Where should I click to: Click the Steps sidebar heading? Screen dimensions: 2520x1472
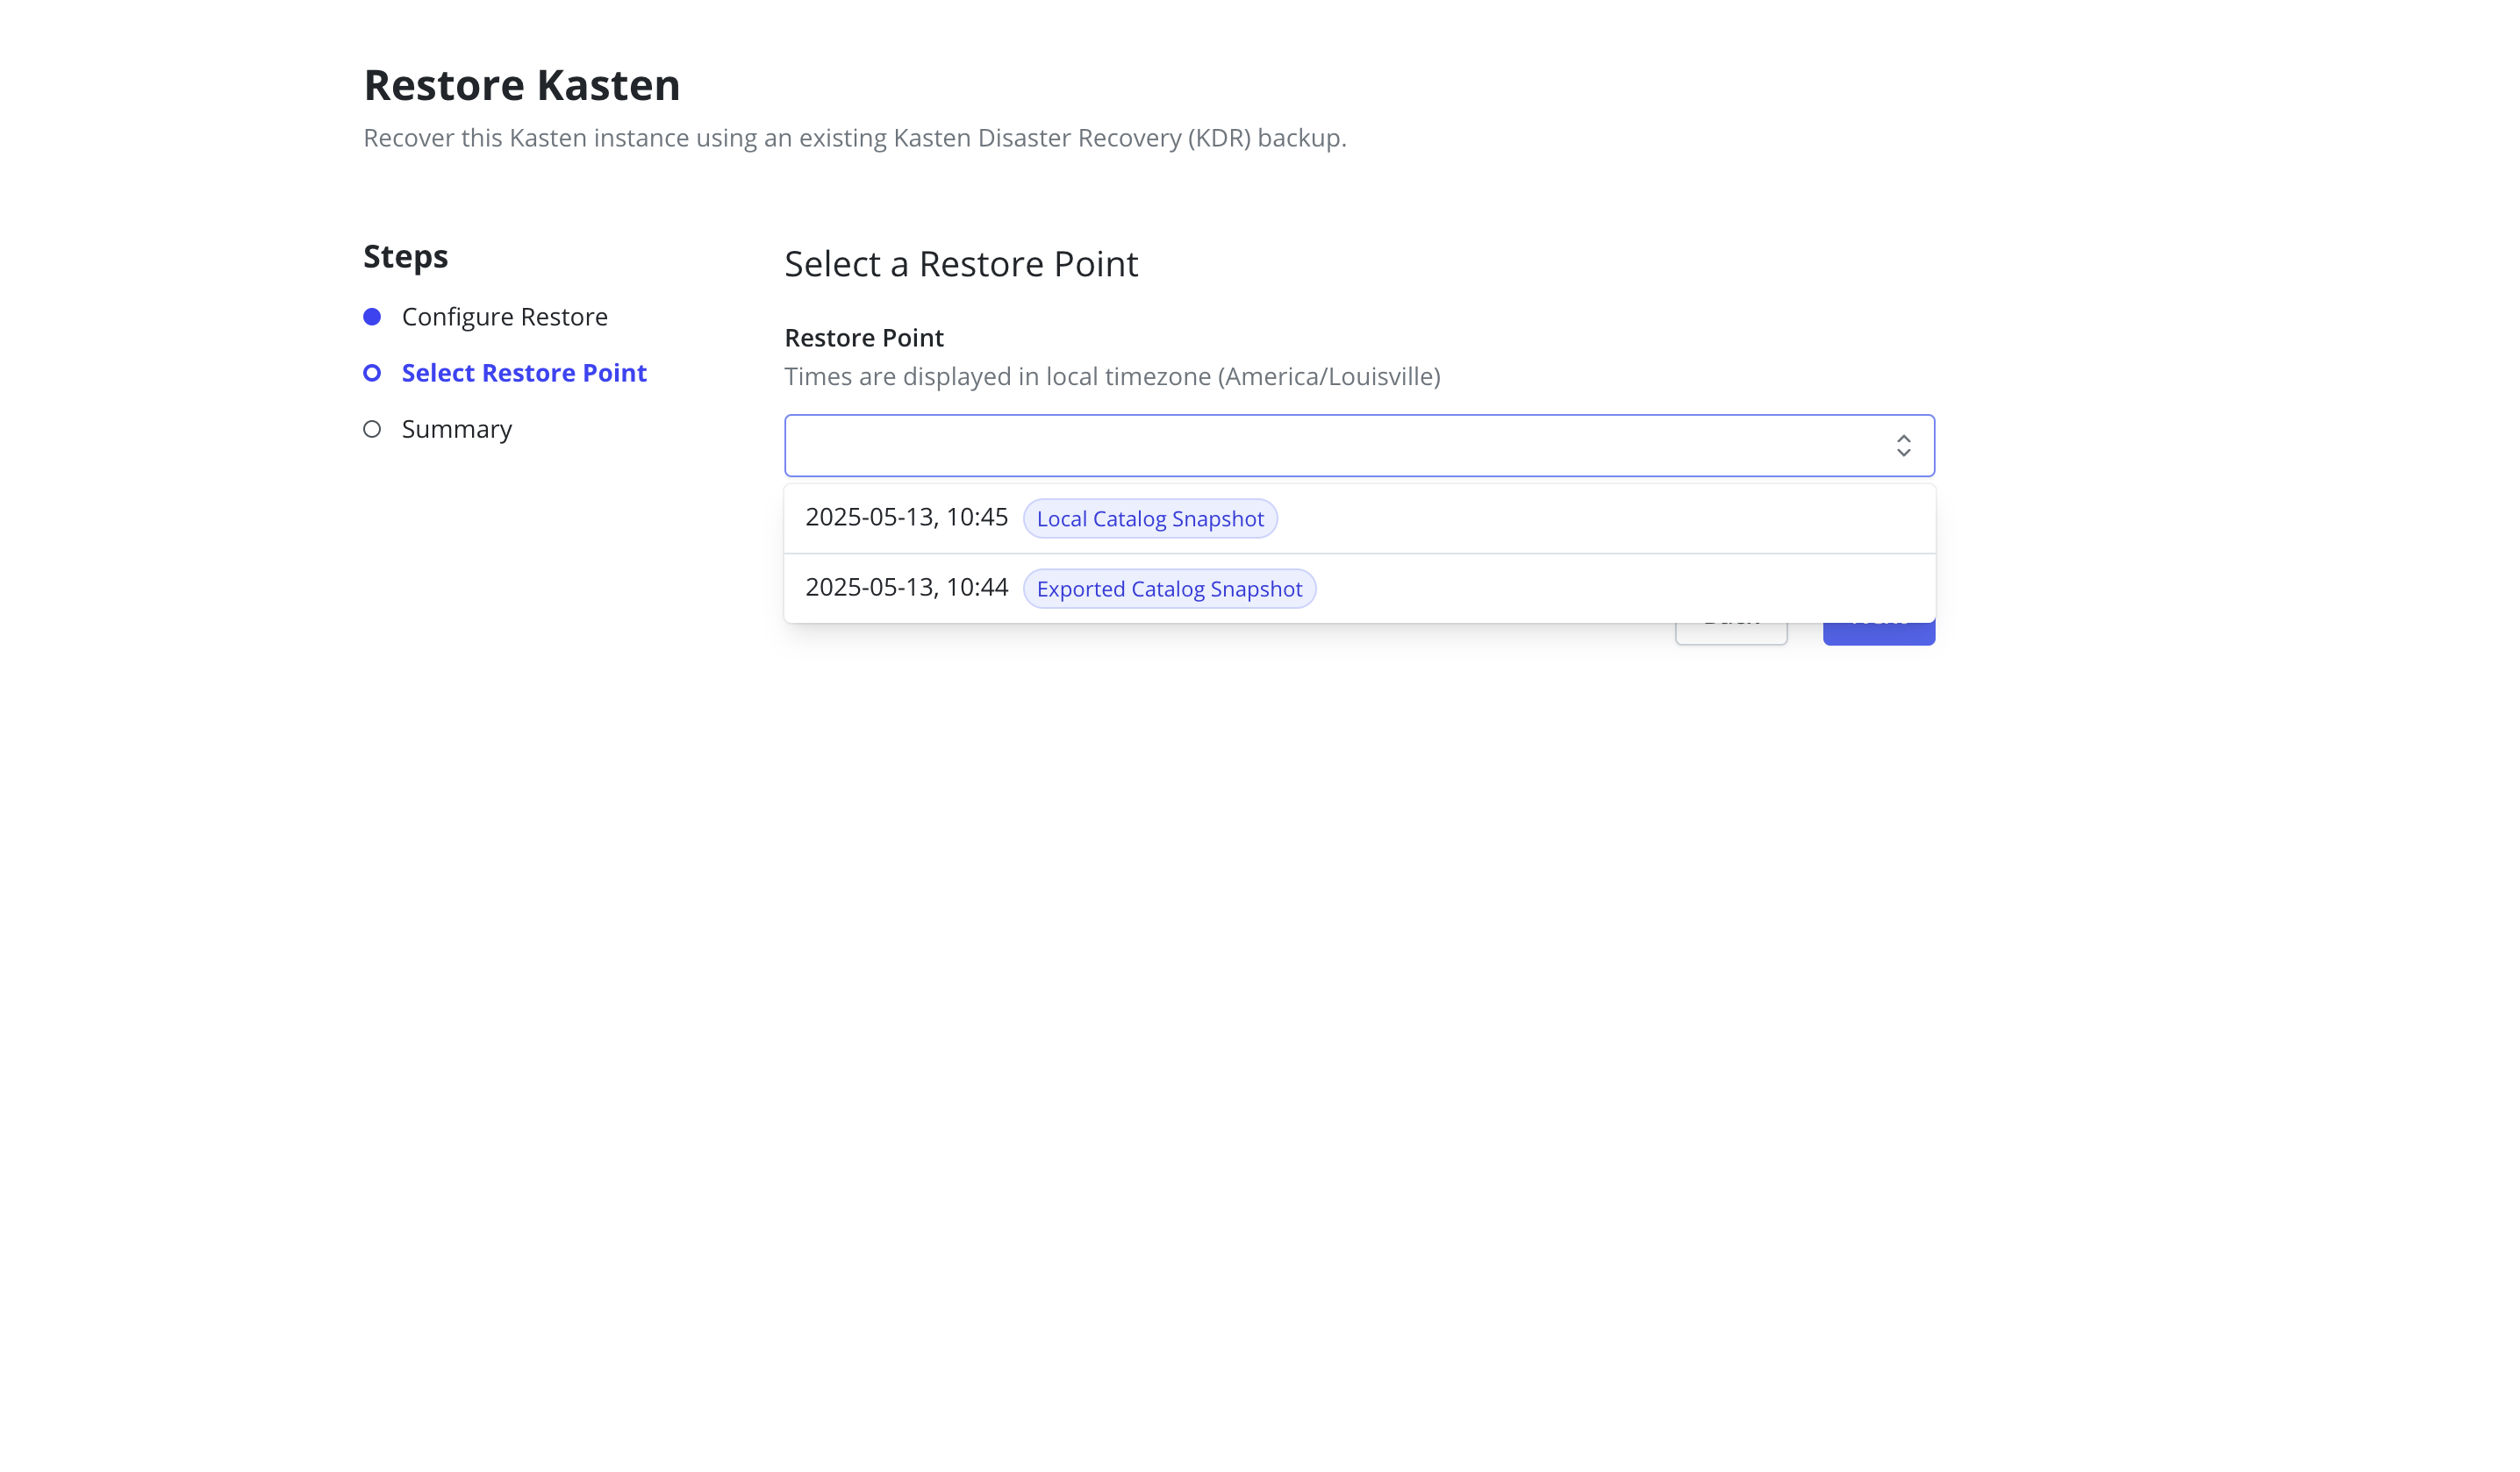click(405, 257)
